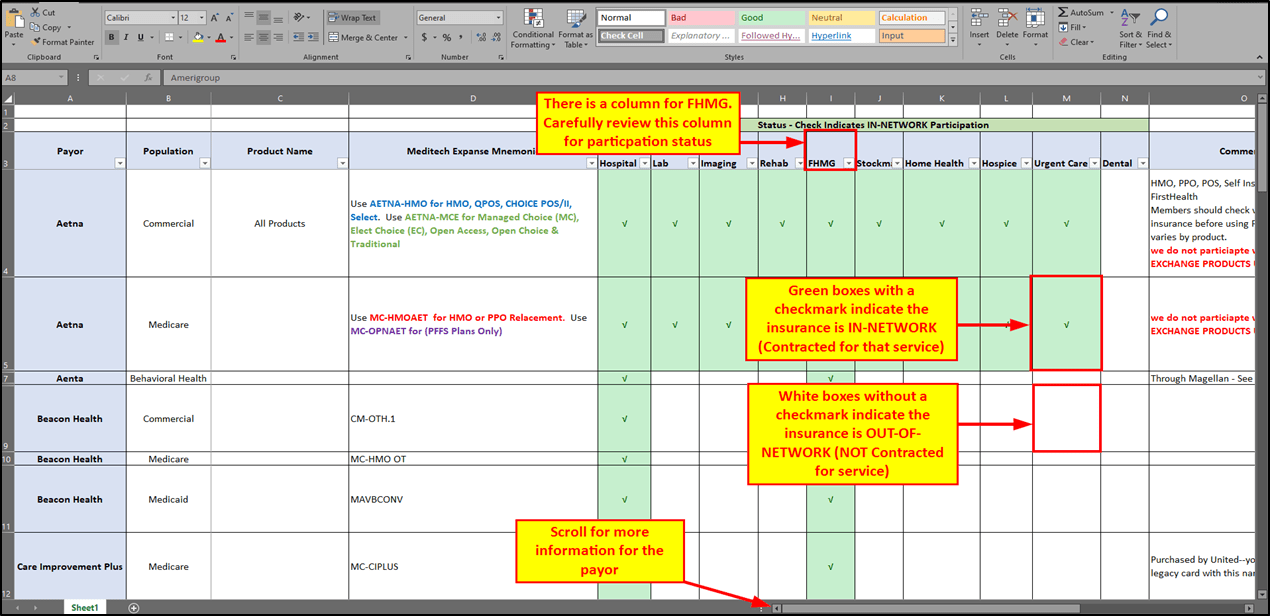Image resolution: width=1270 pixels, height=616 pixels.
Task: Collapse the ribbon with chevron
Action: pos(1259,57)
